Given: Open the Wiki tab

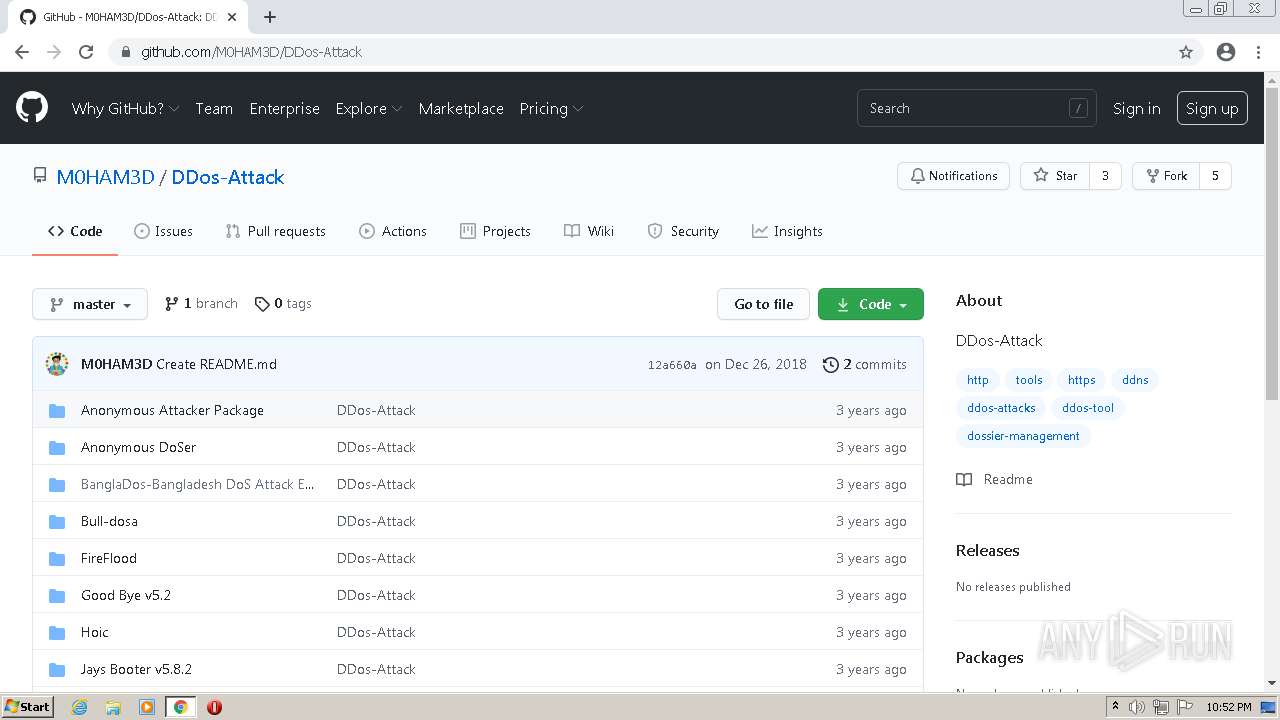Looking at the screenshot, I should 589,231.
